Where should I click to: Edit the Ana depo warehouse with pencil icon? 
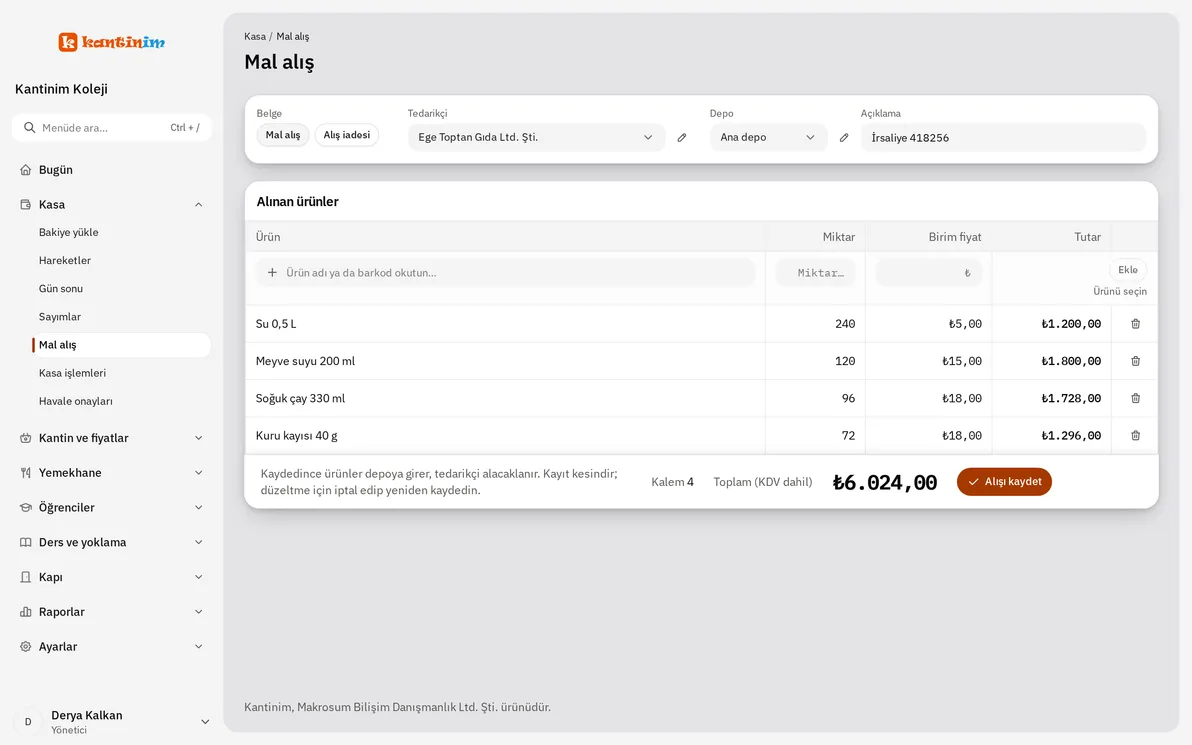[844, 138]
